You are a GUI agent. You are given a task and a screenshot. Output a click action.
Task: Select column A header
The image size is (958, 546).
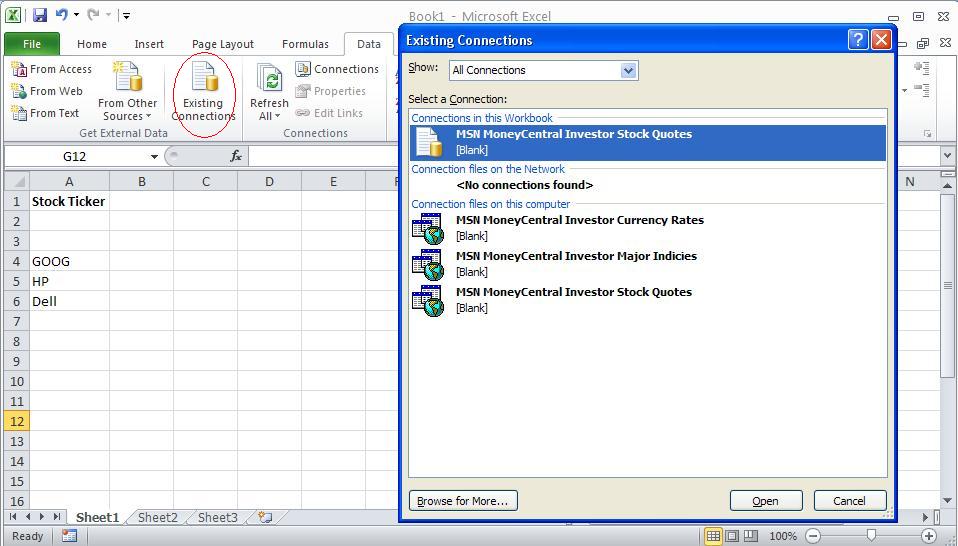pos(69,181)
